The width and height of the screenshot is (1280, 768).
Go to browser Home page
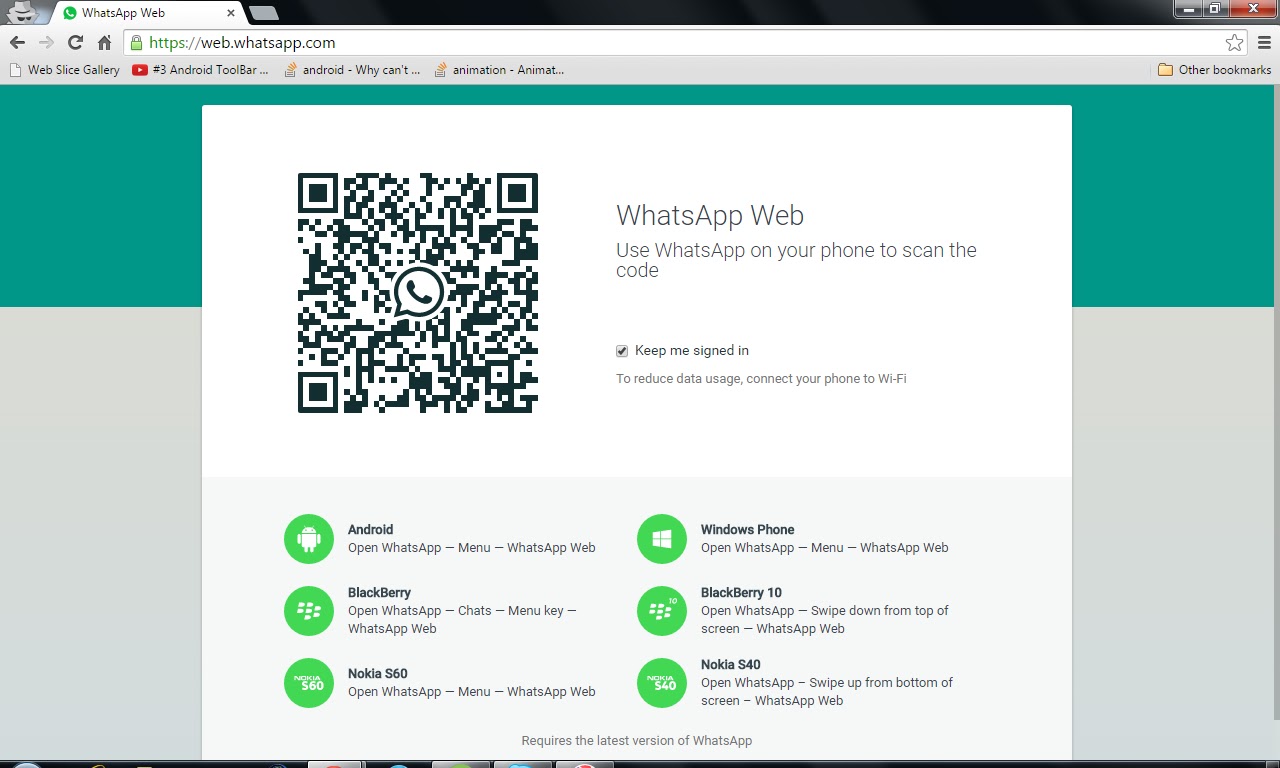click(104, 43)
